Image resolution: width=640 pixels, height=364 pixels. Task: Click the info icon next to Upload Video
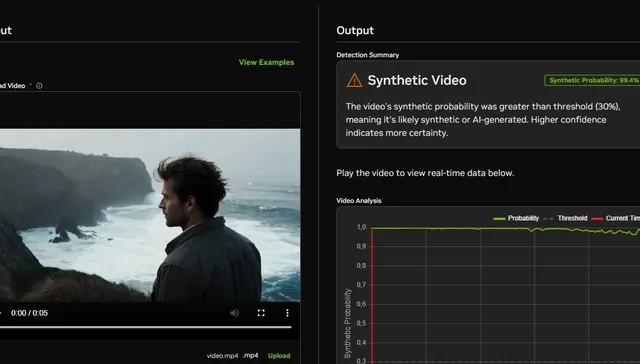click(x=39, y=86)
